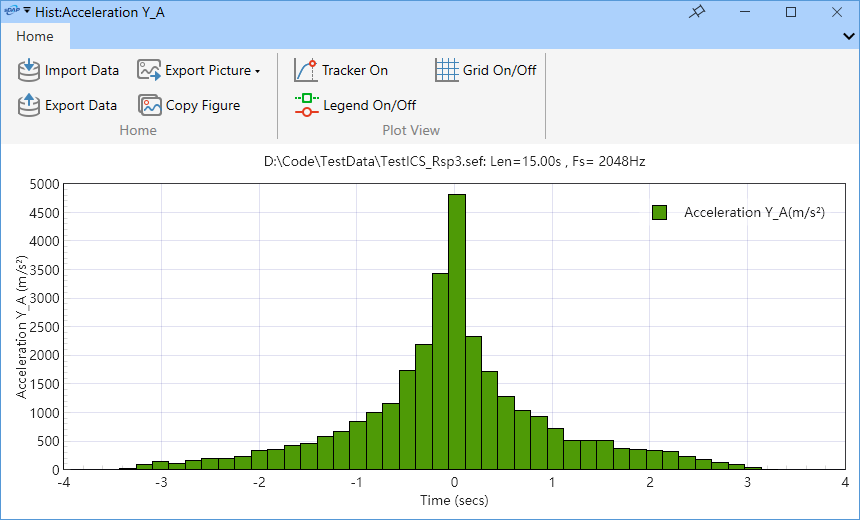Viewport: 860px width, 520px height.
Task: Open the Export Picture dropdown arrow
Action: point(257,71)
